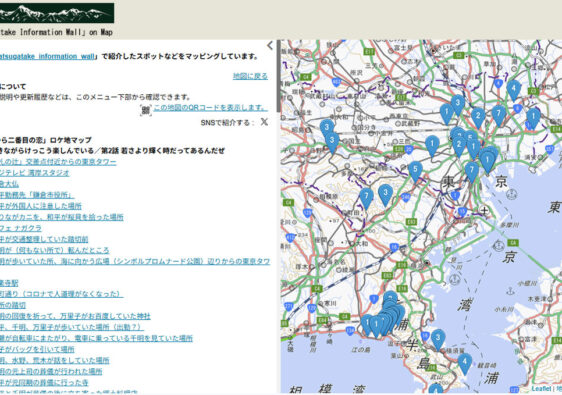562x395 pixels.
Task: Open the 東京タワー intersection link in list
Action: [58, 162]
